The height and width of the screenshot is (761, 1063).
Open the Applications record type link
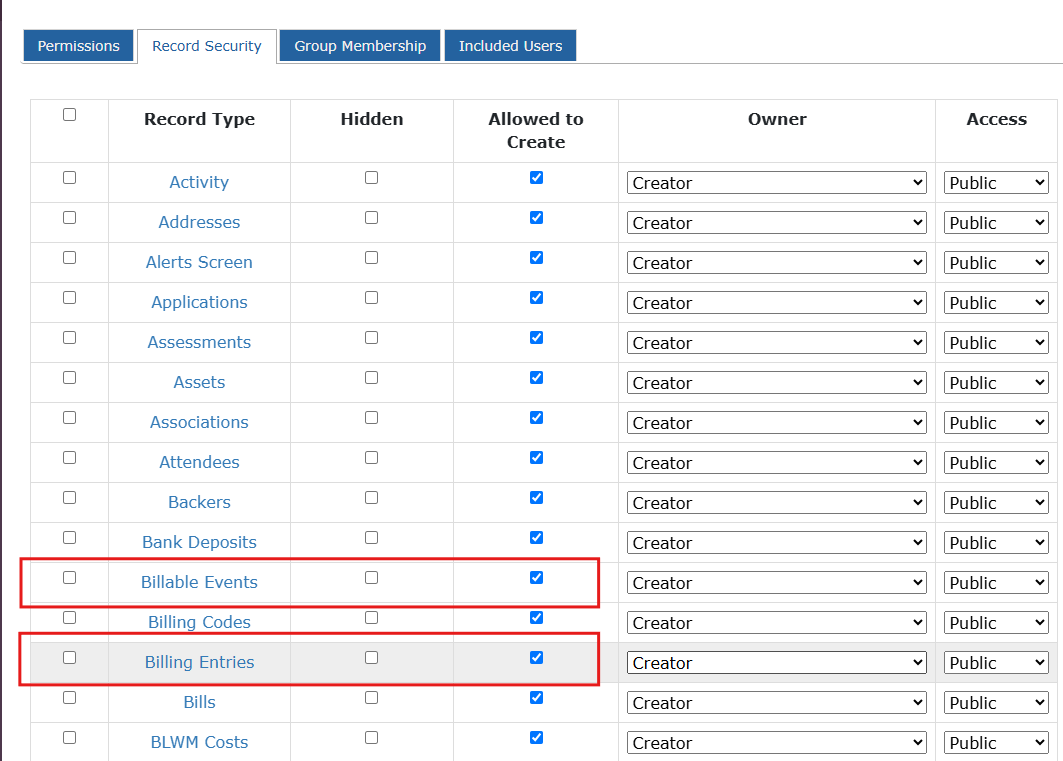point(199,302)
